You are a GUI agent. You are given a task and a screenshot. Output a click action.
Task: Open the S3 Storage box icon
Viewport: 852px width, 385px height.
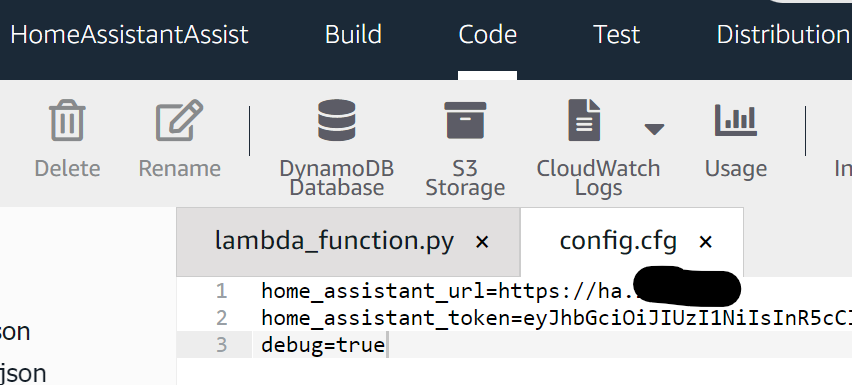click(x=465, y=120)
